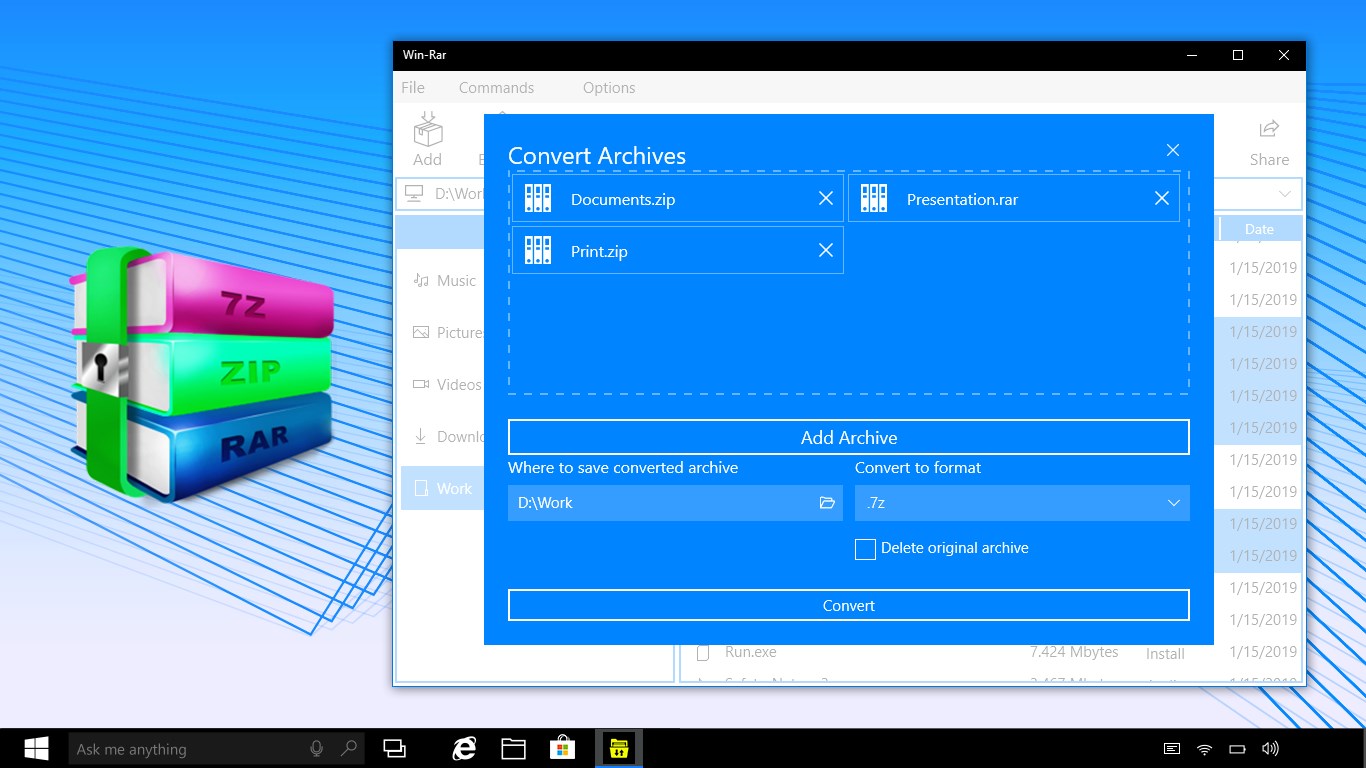The image size is (1366, 768).
Task: Click the Win-Rar app icon in the taskbar
Action: (619, 749)
